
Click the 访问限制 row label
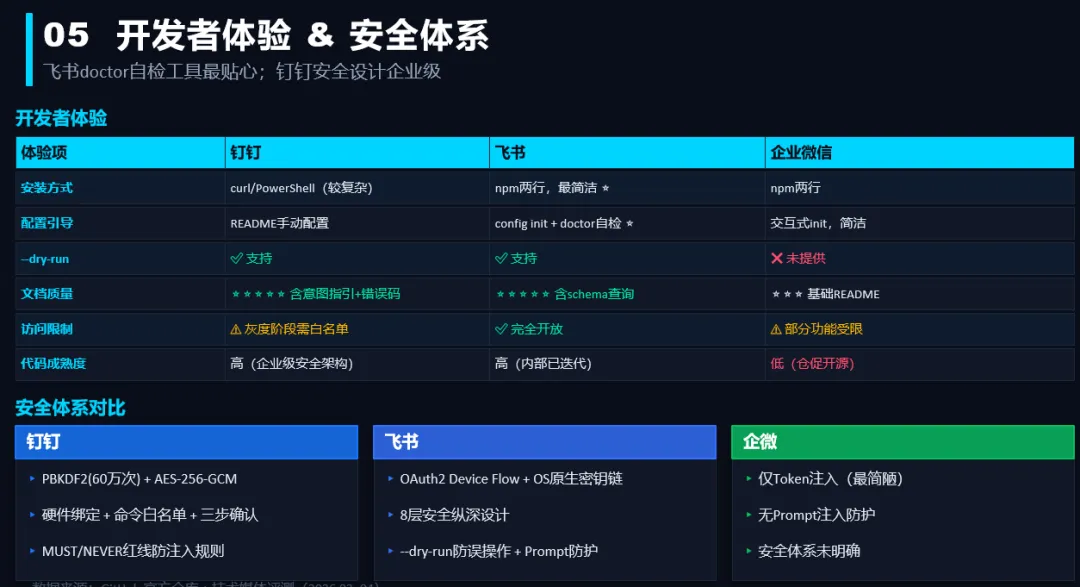coord(46,329)
